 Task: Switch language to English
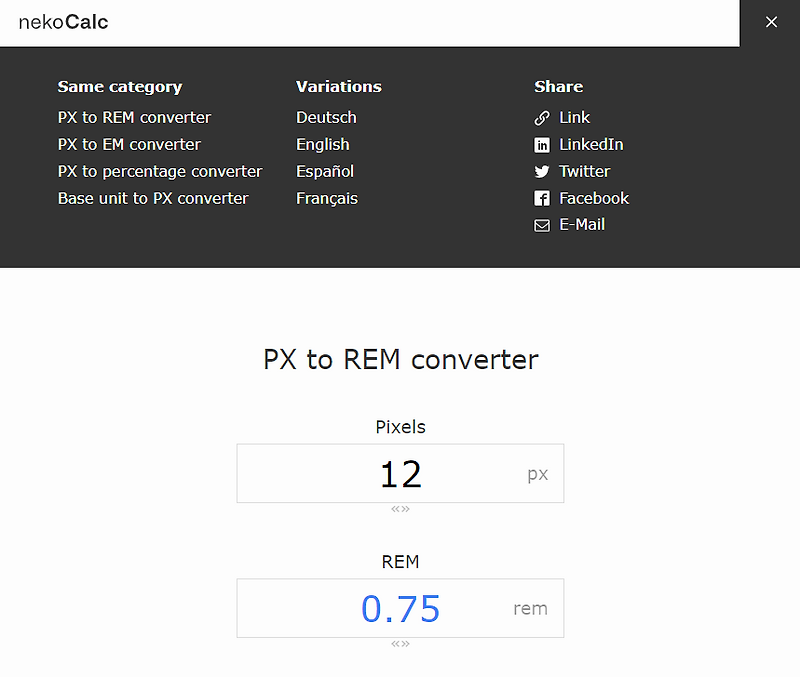[x=322, y=144]
